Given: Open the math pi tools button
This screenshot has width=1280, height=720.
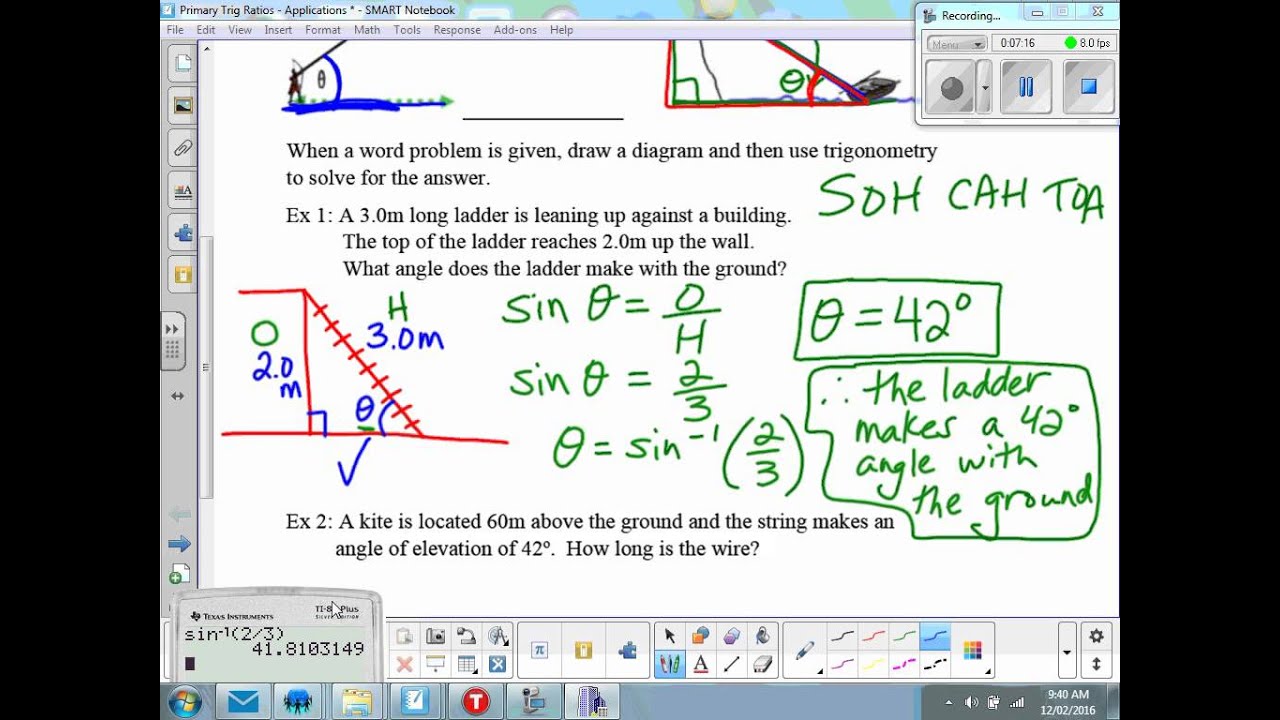Looking at the screenshot, I should pos(540,650).
